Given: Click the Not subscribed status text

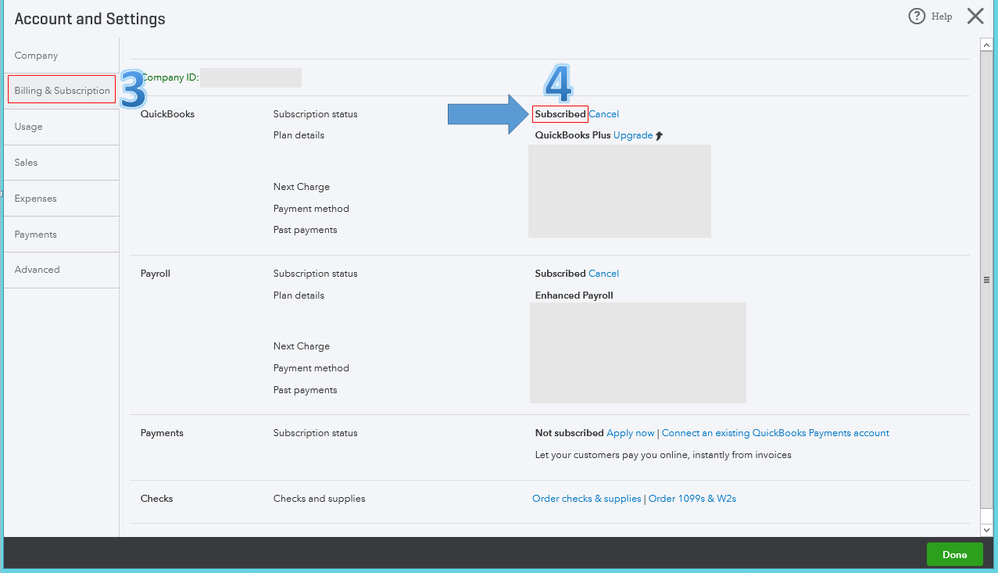Looking at the screenshot, I should click(569, 433).
